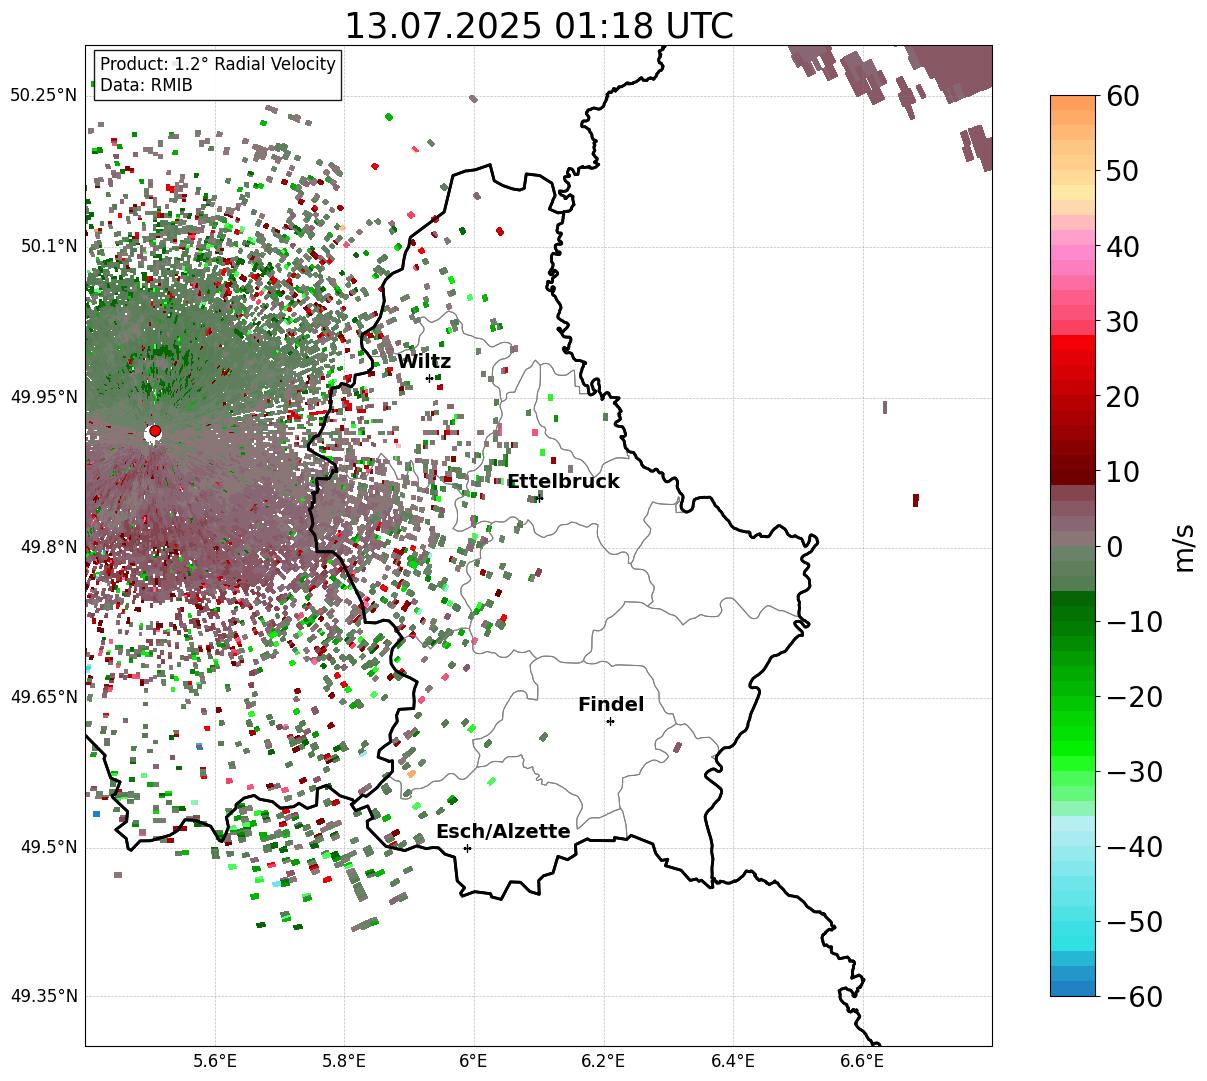The height and width of the screenshot is (1081, 1207).
Task: Click the 5.8°E longitude label
Action: tap(344, 1060)
